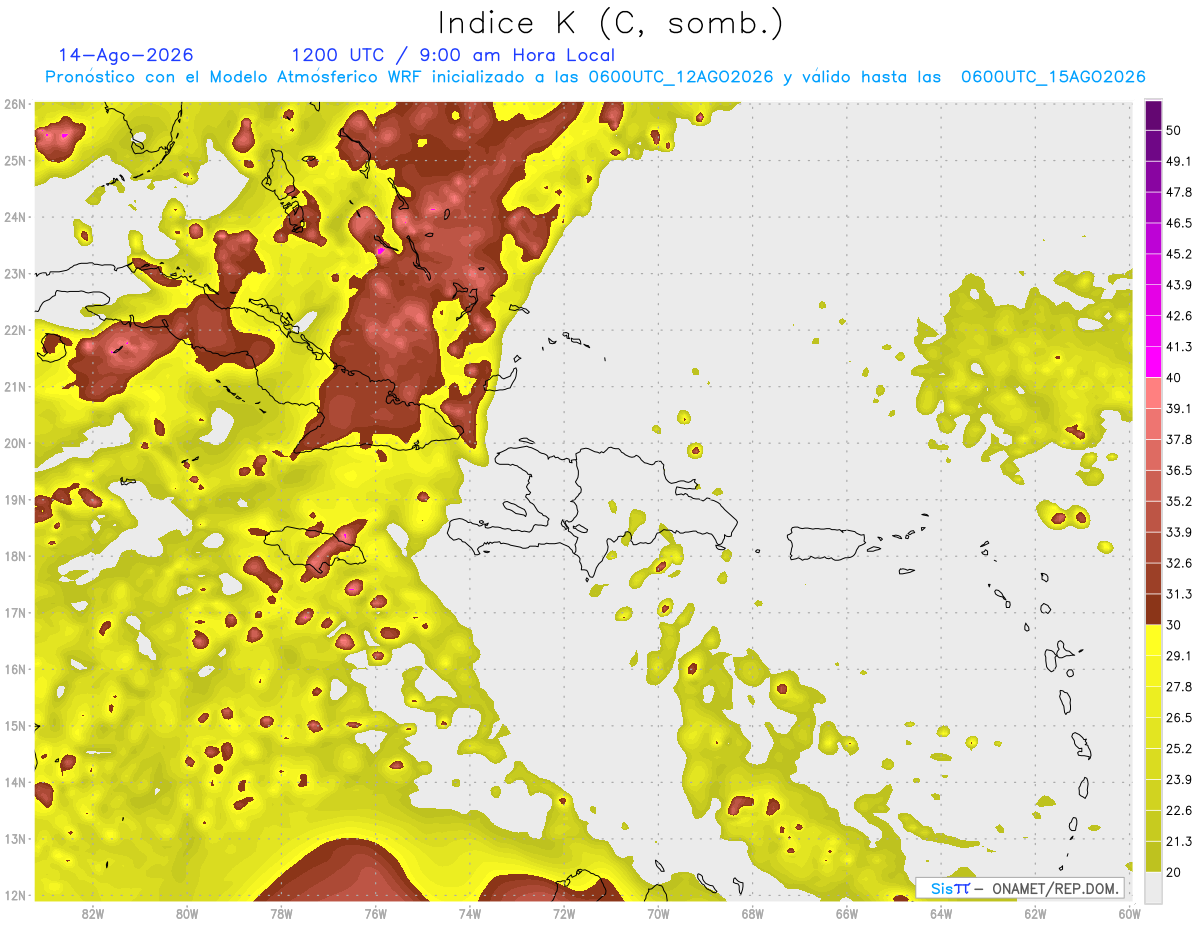
Task: Click the 15N latitude label
Action: 14,725
